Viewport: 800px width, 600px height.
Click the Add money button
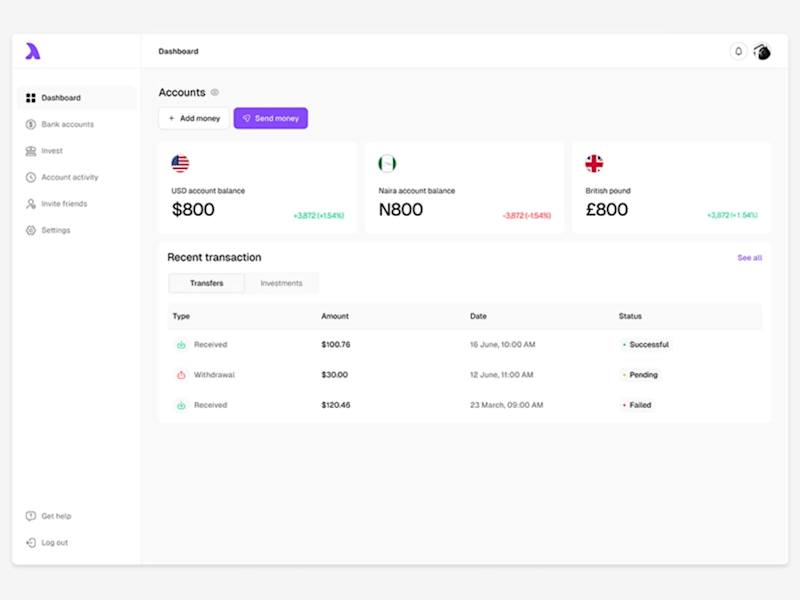tap(194, 118)
